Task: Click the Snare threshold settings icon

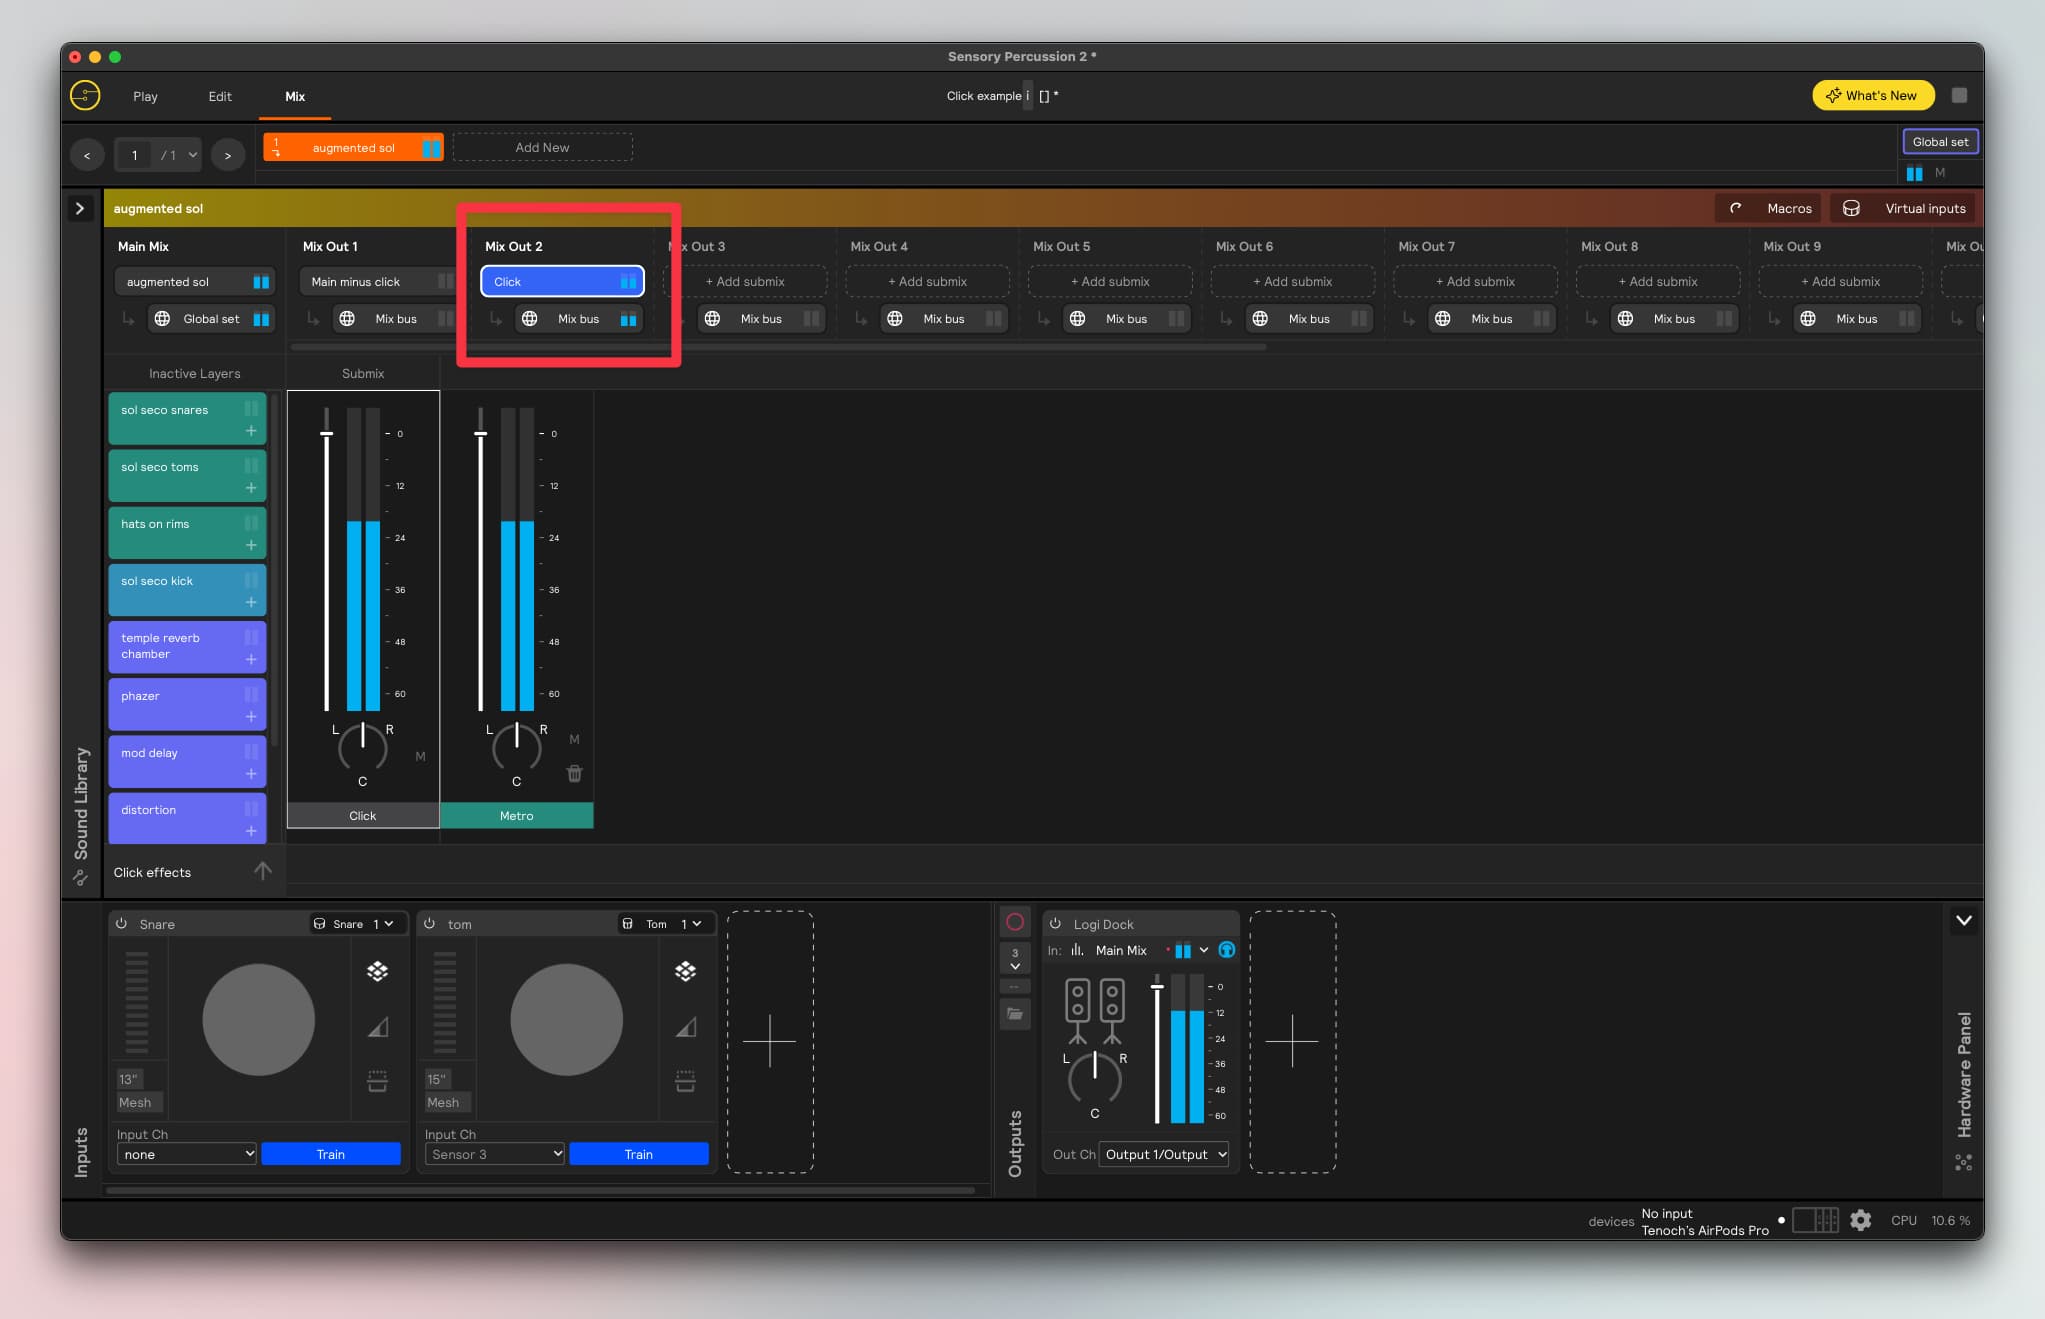Action: [377, 1081]
